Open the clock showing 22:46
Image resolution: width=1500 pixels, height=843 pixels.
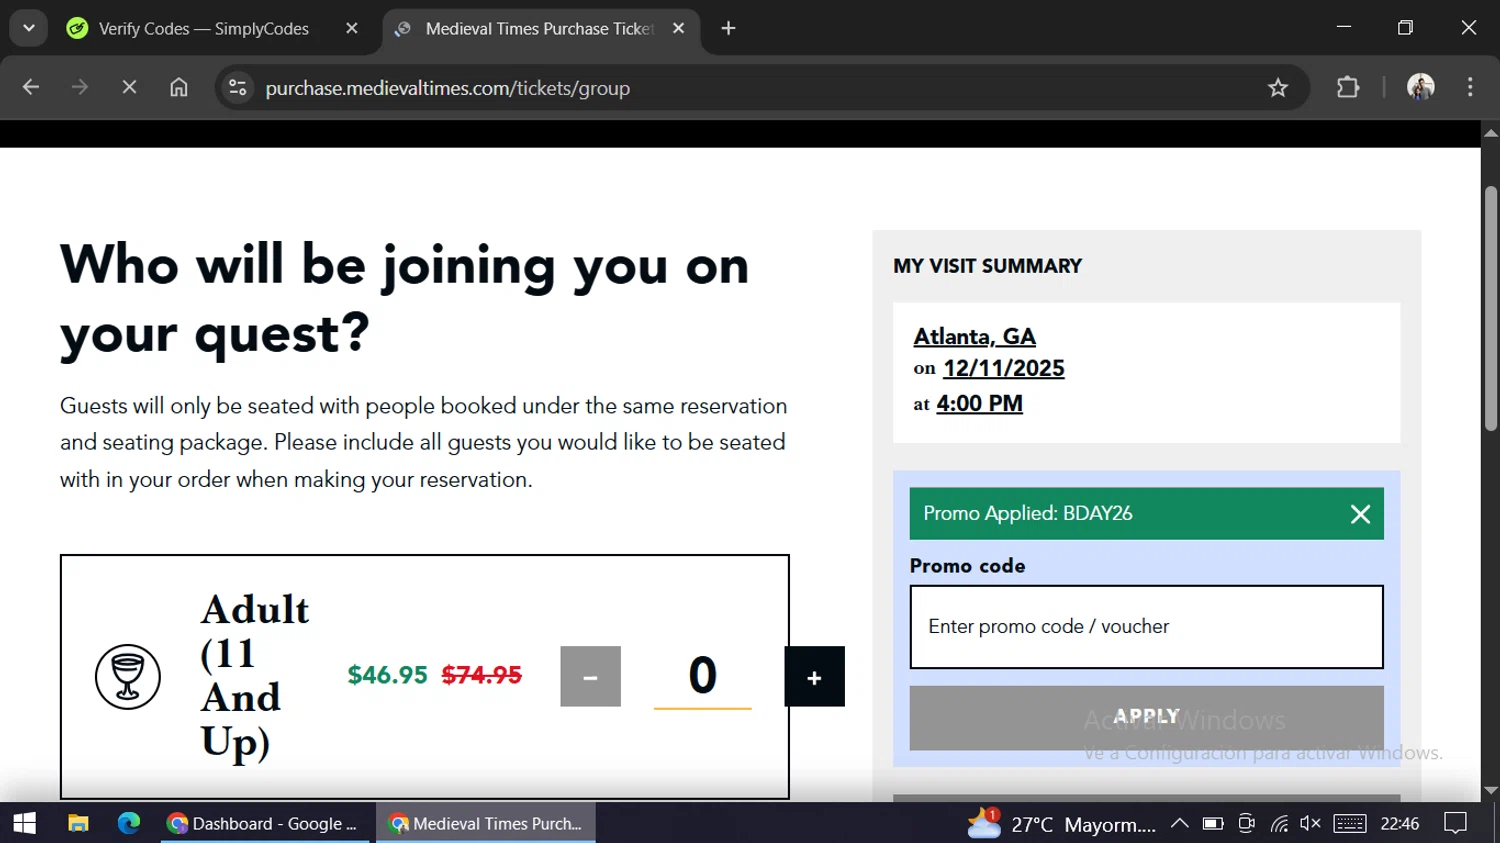point(1400,824)
